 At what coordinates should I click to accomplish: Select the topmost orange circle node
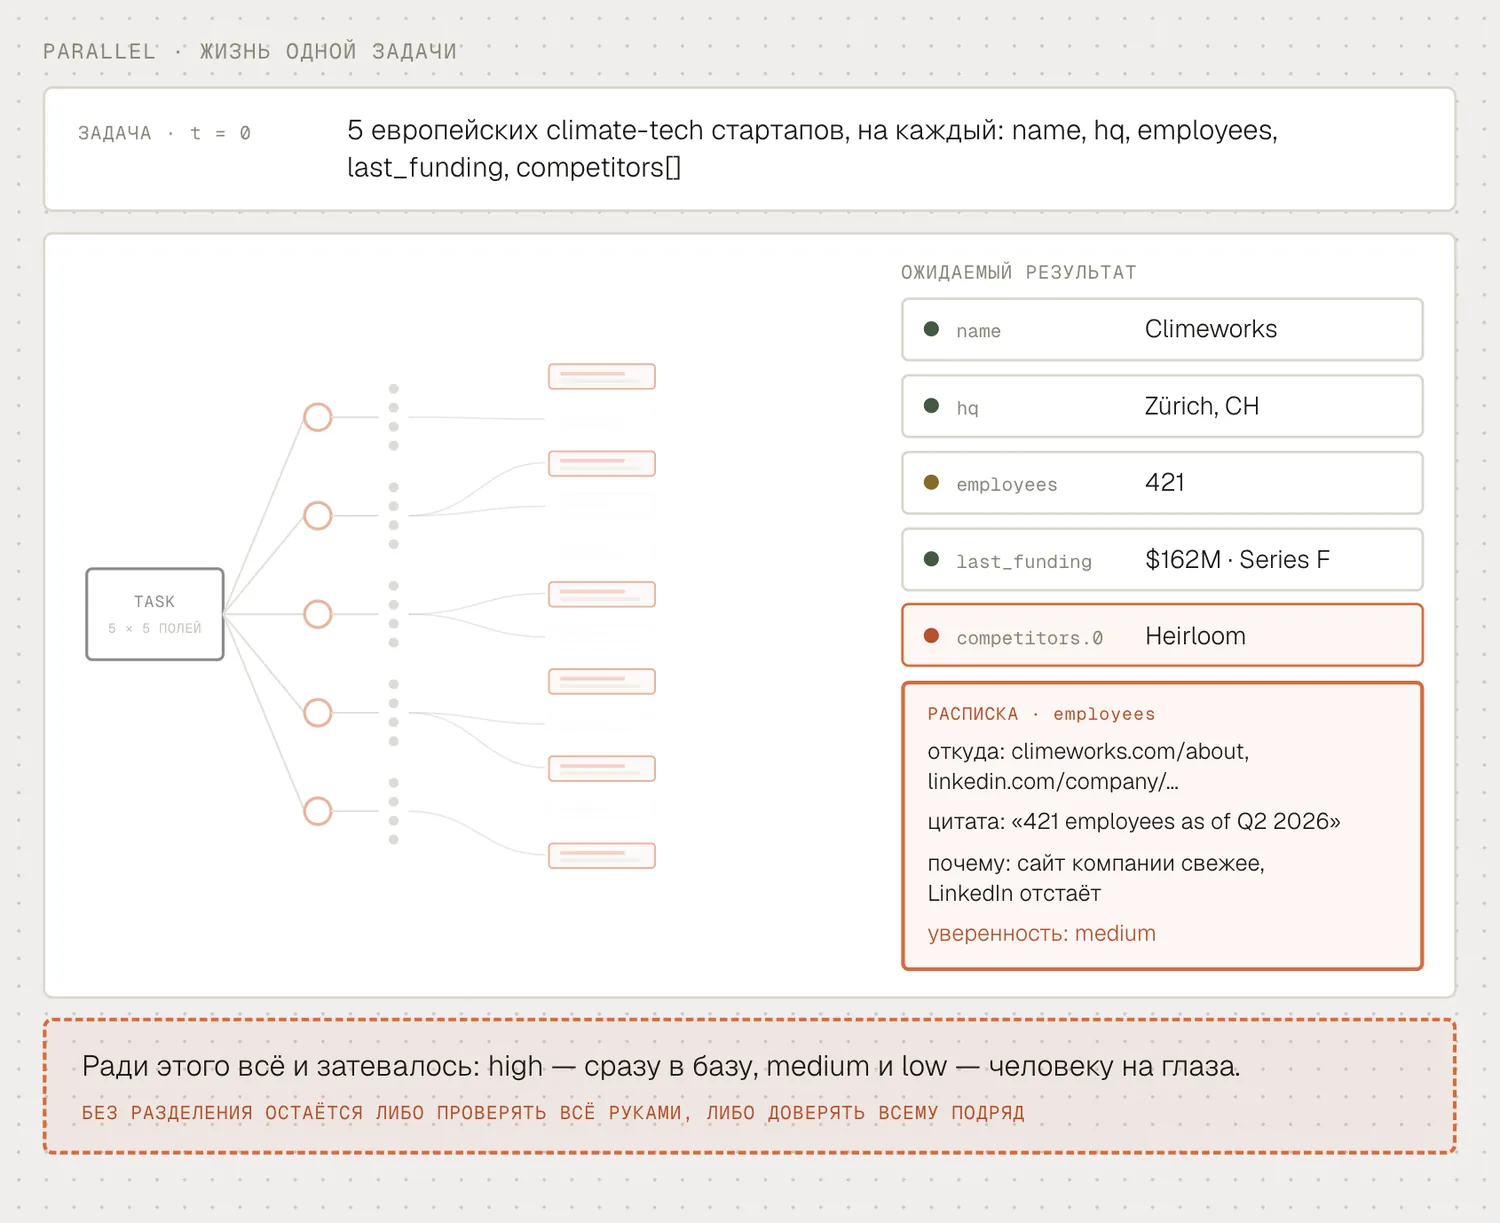[x=318, y=417]
